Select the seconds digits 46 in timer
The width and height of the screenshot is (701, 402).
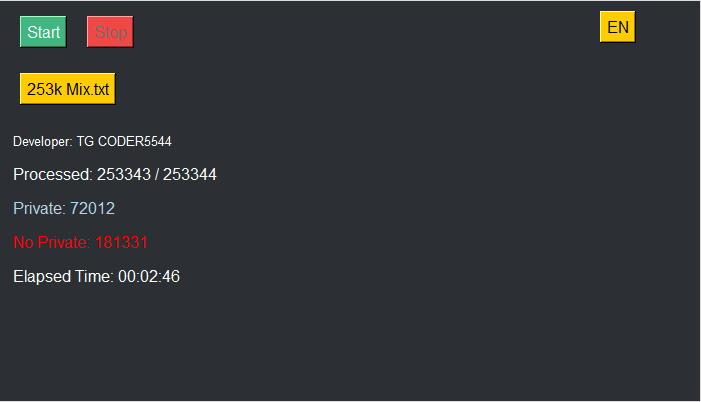pos(171,277)
